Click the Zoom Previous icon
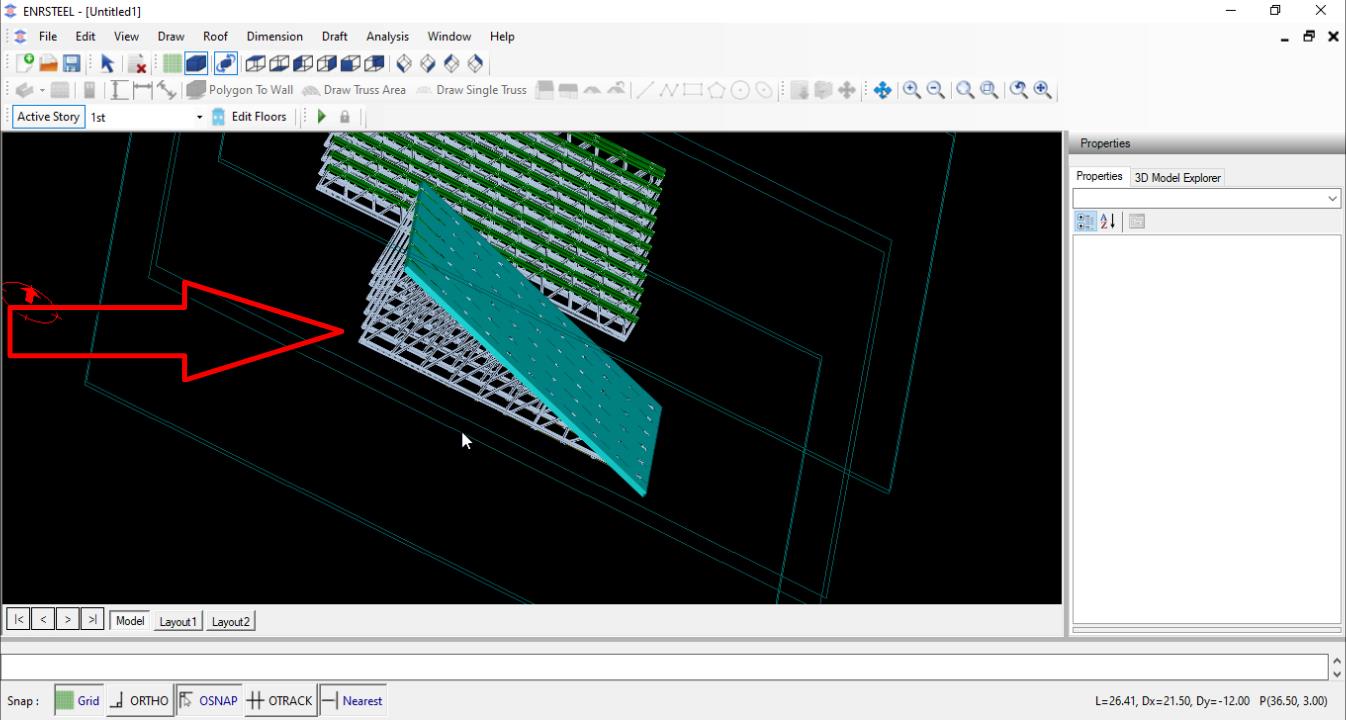 (1018, 90)
